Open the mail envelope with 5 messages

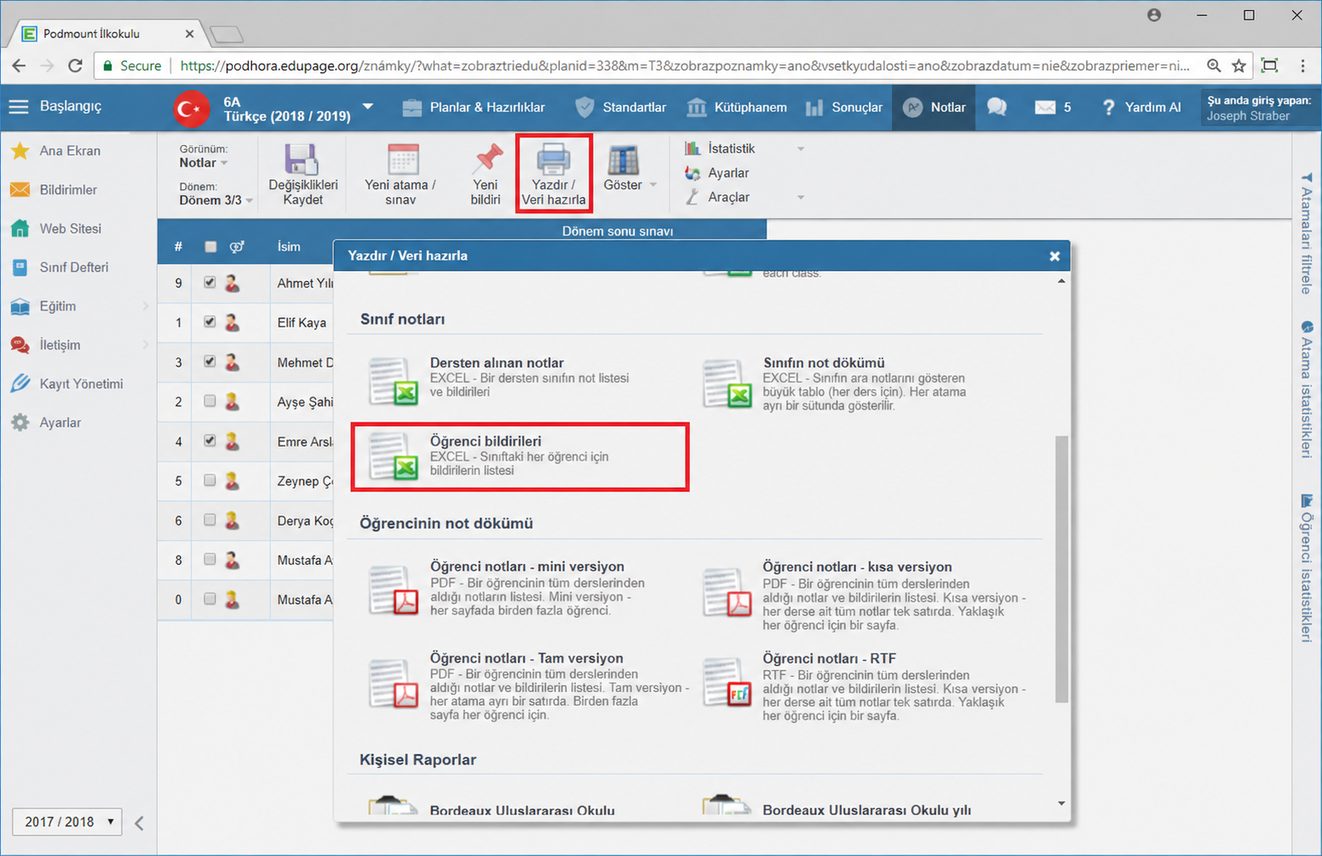coord(1053,107)
